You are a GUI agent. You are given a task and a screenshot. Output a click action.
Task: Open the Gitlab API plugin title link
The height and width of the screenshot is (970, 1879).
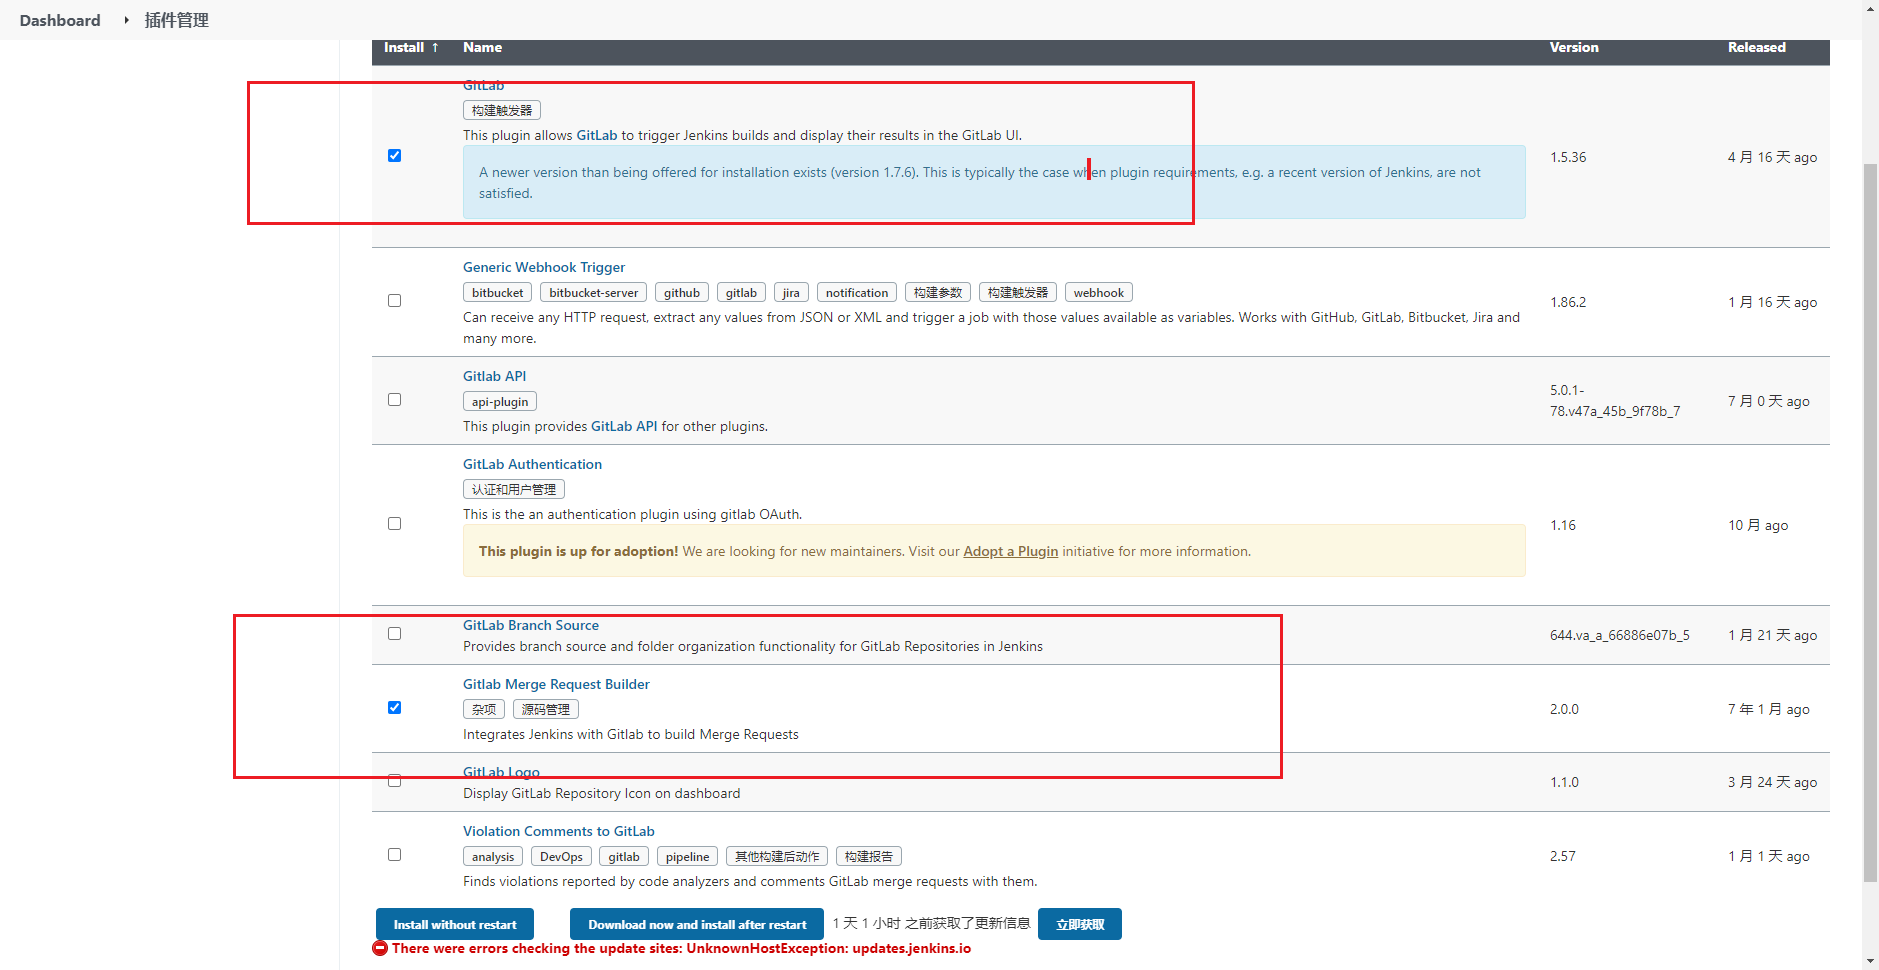pyautogui.click(x=494, y=376)
